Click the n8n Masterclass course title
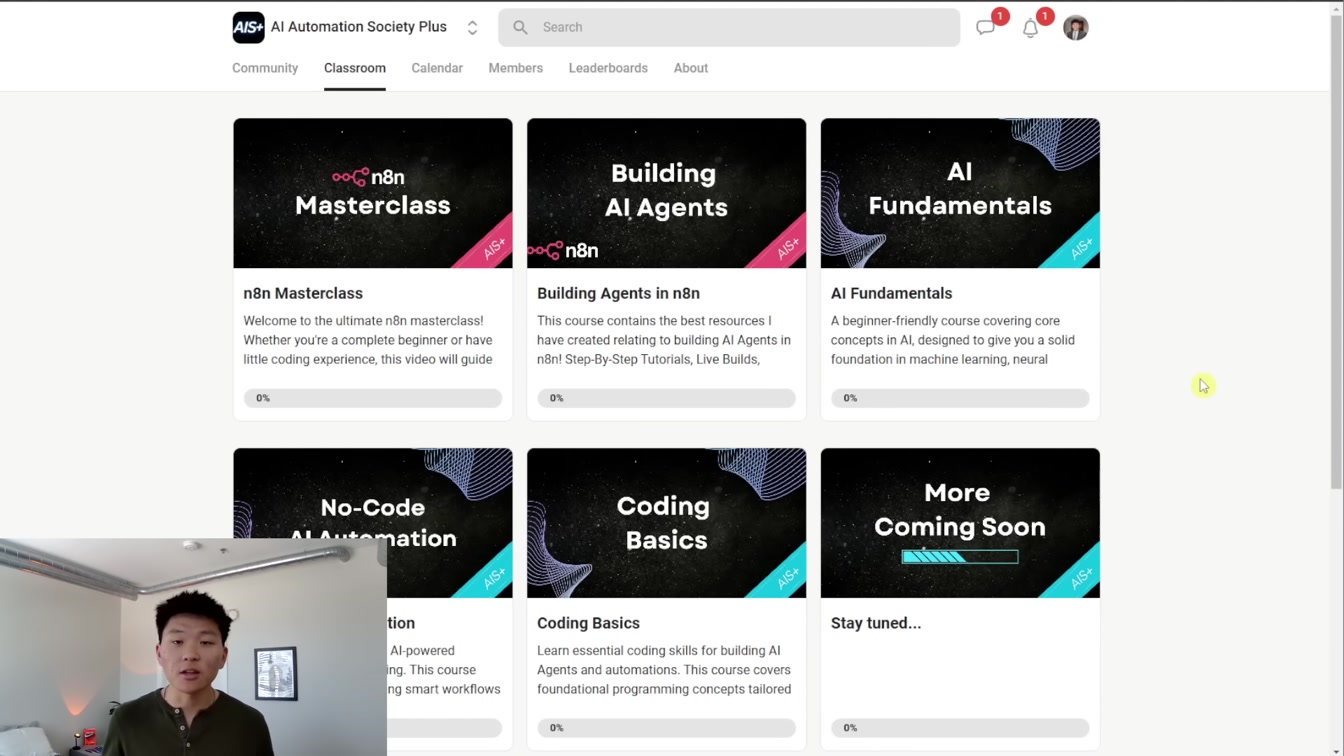 (x=303, y=293)
